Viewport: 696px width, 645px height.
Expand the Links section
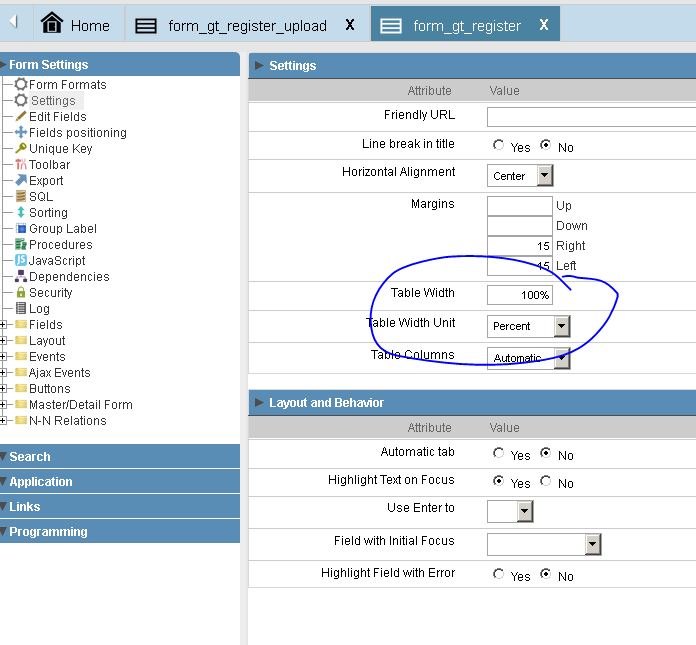coord(120,507)
